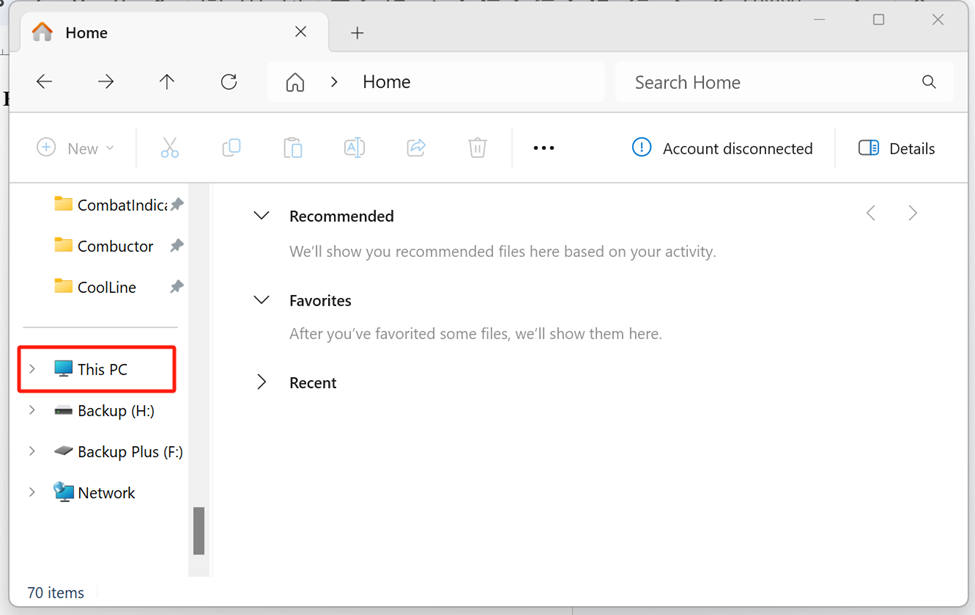Click the Copy icon in toolbar
Viewport: 975px width, 615px height.
[231, 148]
